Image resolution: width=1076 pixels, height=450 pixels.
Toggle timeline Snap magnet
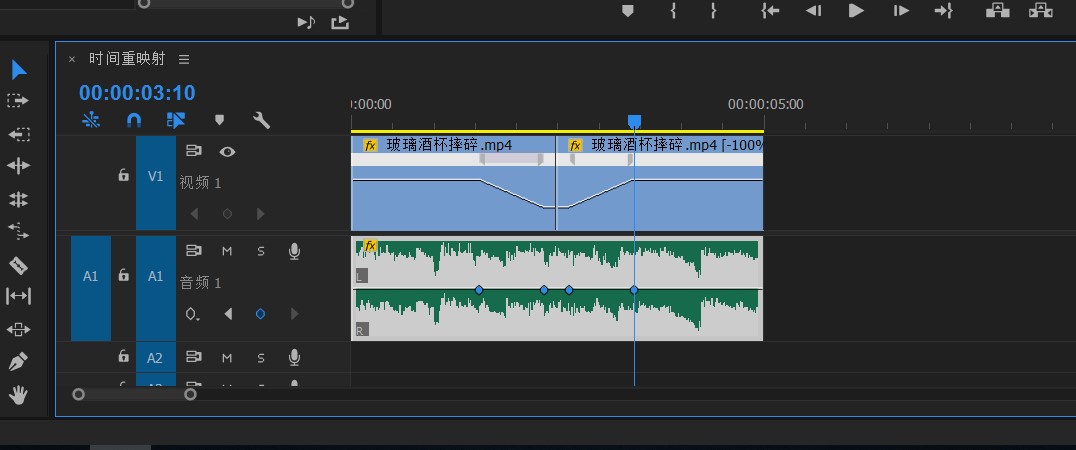tap(134, 121)
